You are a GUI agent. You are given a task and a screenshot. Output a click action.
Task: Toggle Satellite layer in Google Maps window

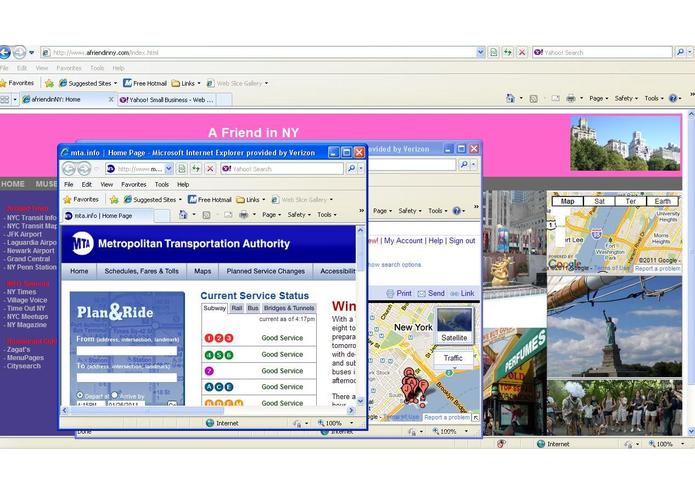pyautogui.click(x=454, y=325)
